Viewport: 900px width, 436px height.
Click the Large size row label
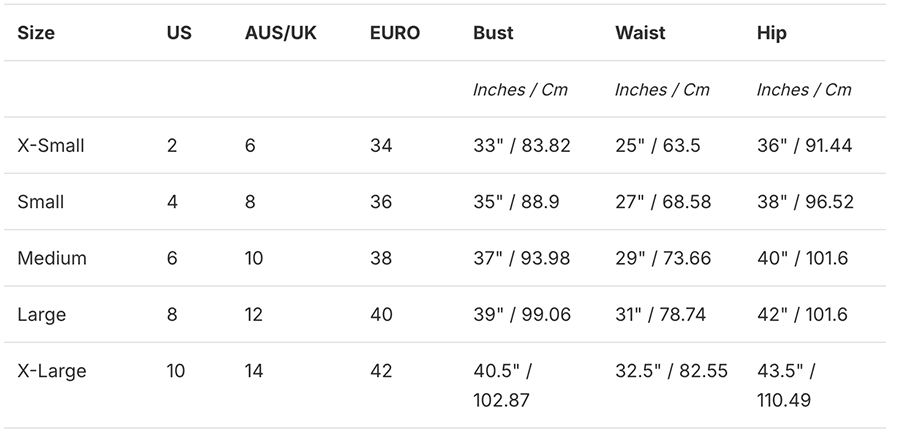41,315
